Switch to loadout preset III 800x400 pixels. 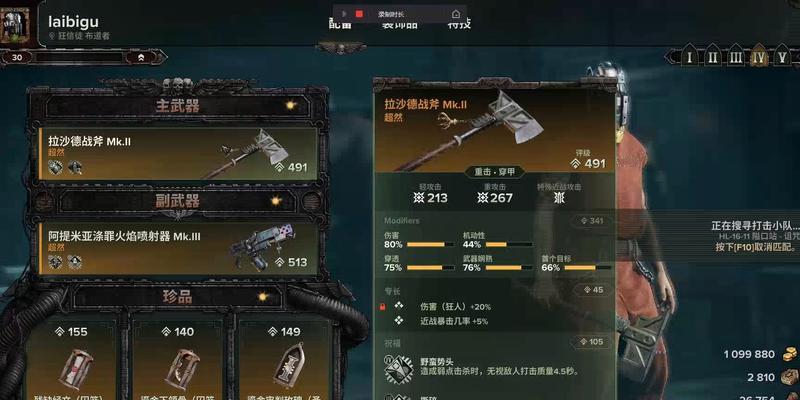click(x=736, y=57)
